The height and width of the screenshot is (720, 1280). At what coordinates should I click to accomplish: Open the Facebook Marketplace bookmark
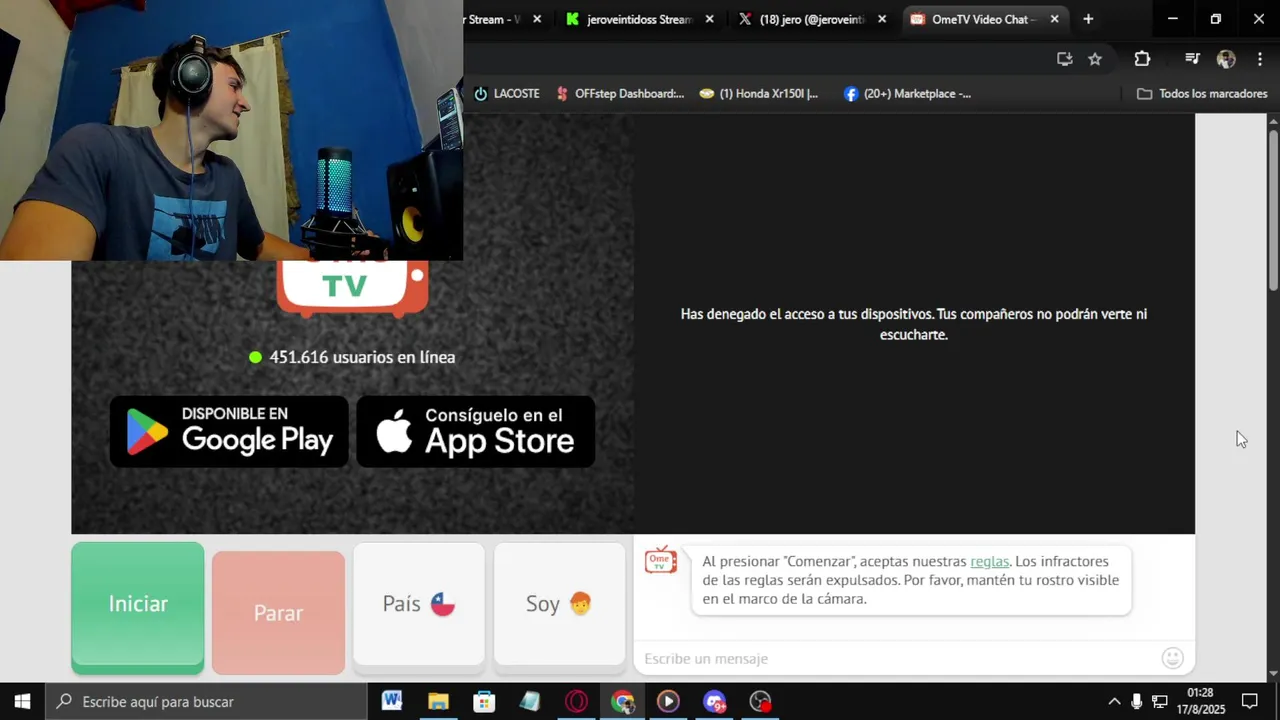[908, 94]
